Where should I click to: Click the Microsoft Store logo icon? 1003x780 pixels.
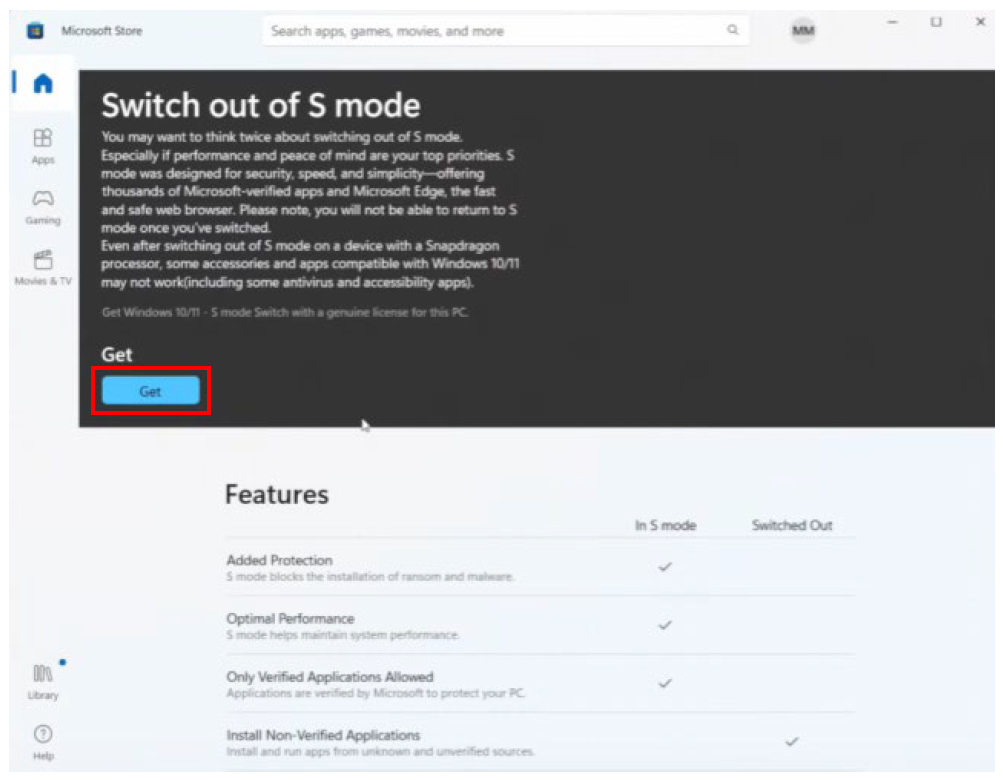coord(35,31)
